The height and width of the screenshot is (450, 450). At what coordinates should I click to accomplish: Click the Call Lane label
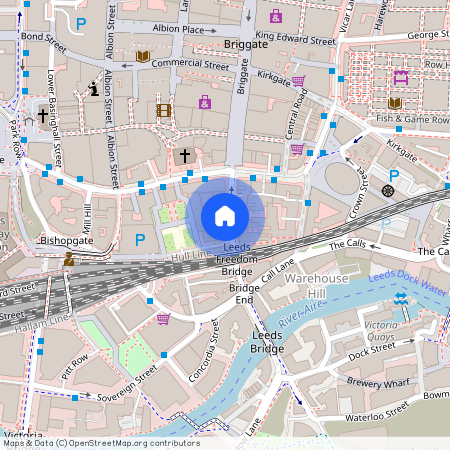tap(277, 271)
